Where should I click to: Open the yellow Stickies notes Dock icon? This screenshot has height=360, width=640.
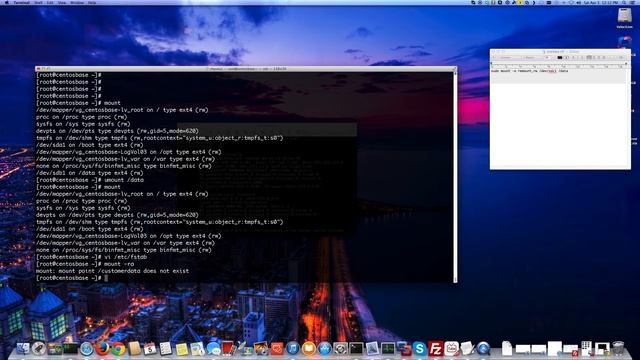pos(182,349)
